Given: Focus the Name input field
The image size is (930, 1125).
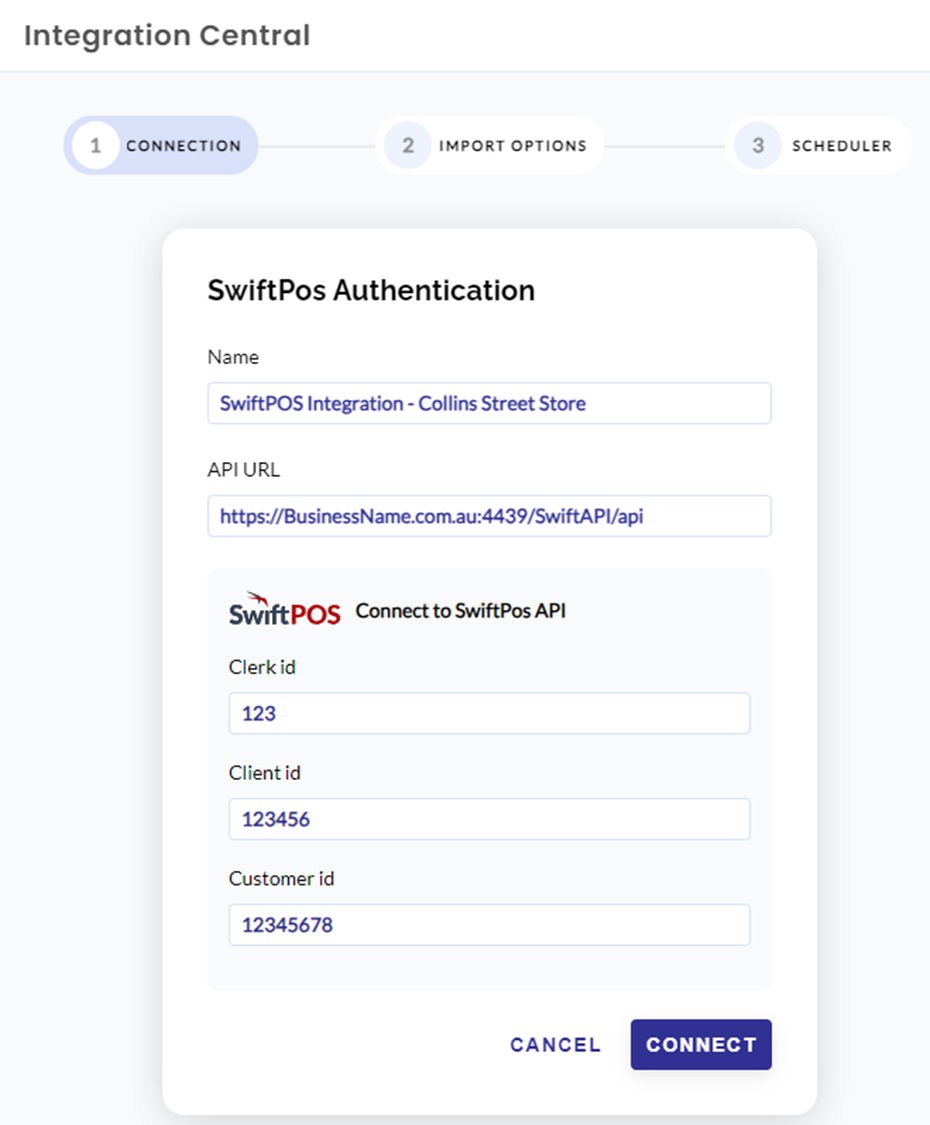Looking at the screenshot, I should [489, 403].
